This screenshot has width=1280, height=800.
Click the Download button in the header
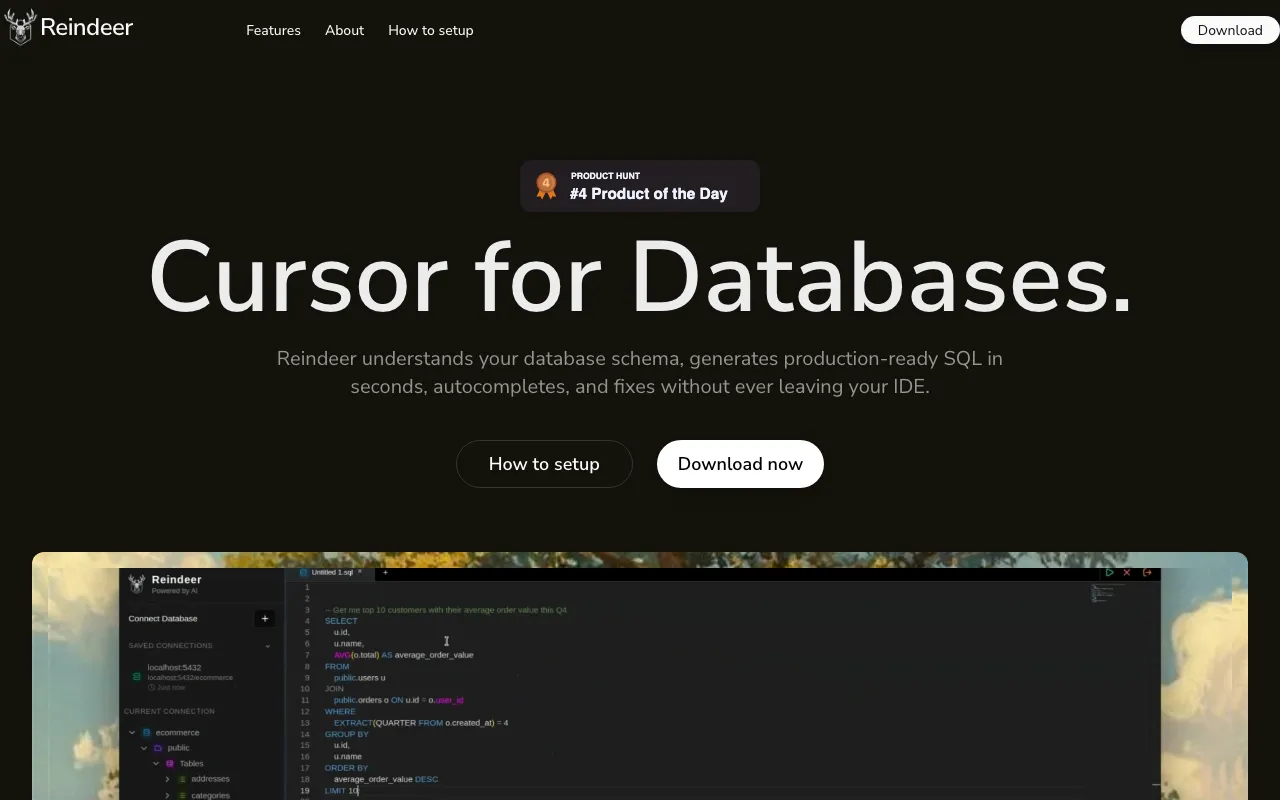(1230, 30)
